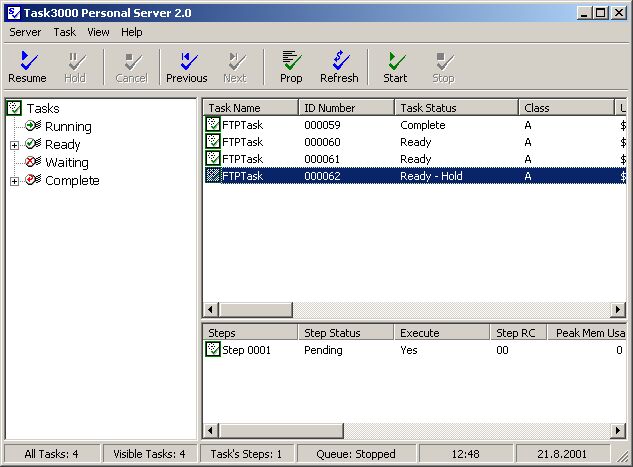This screenshot has height=467, width=633.
Task: Expand the Ready tree node
Action: (x=15, y=145)
